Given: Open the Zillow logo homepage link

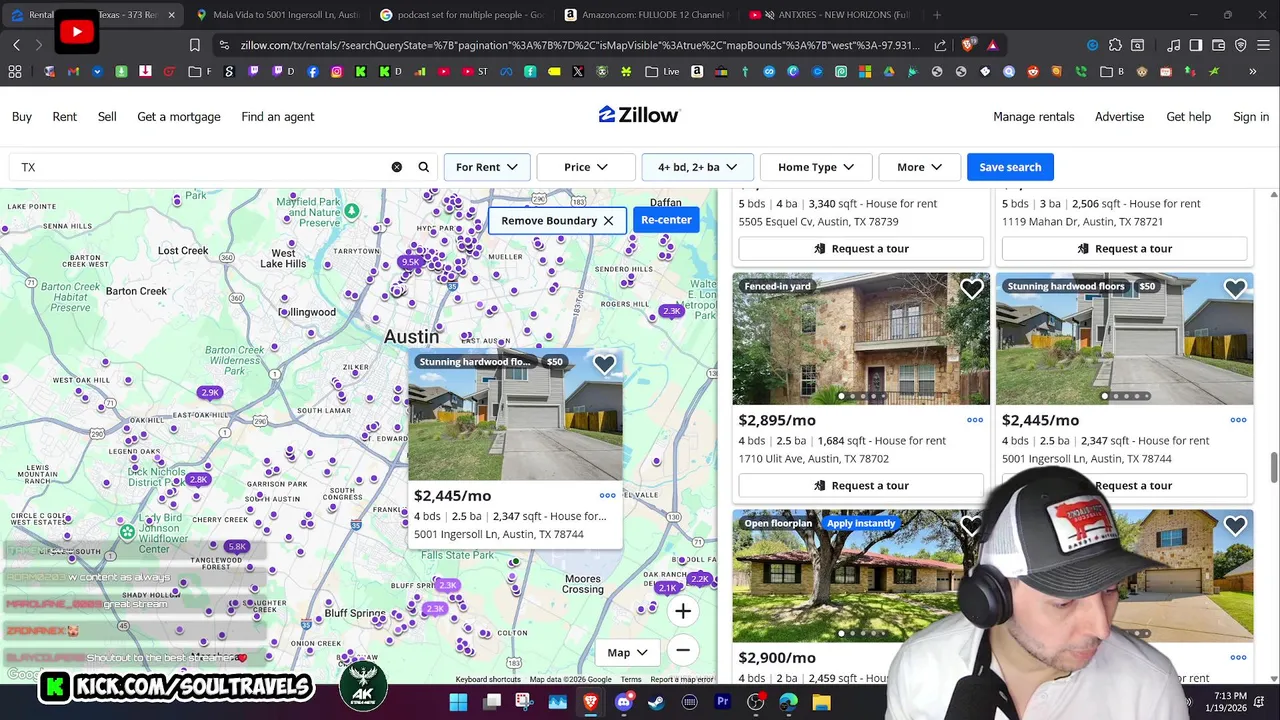Looking at the screenshot, I should 640,115.
